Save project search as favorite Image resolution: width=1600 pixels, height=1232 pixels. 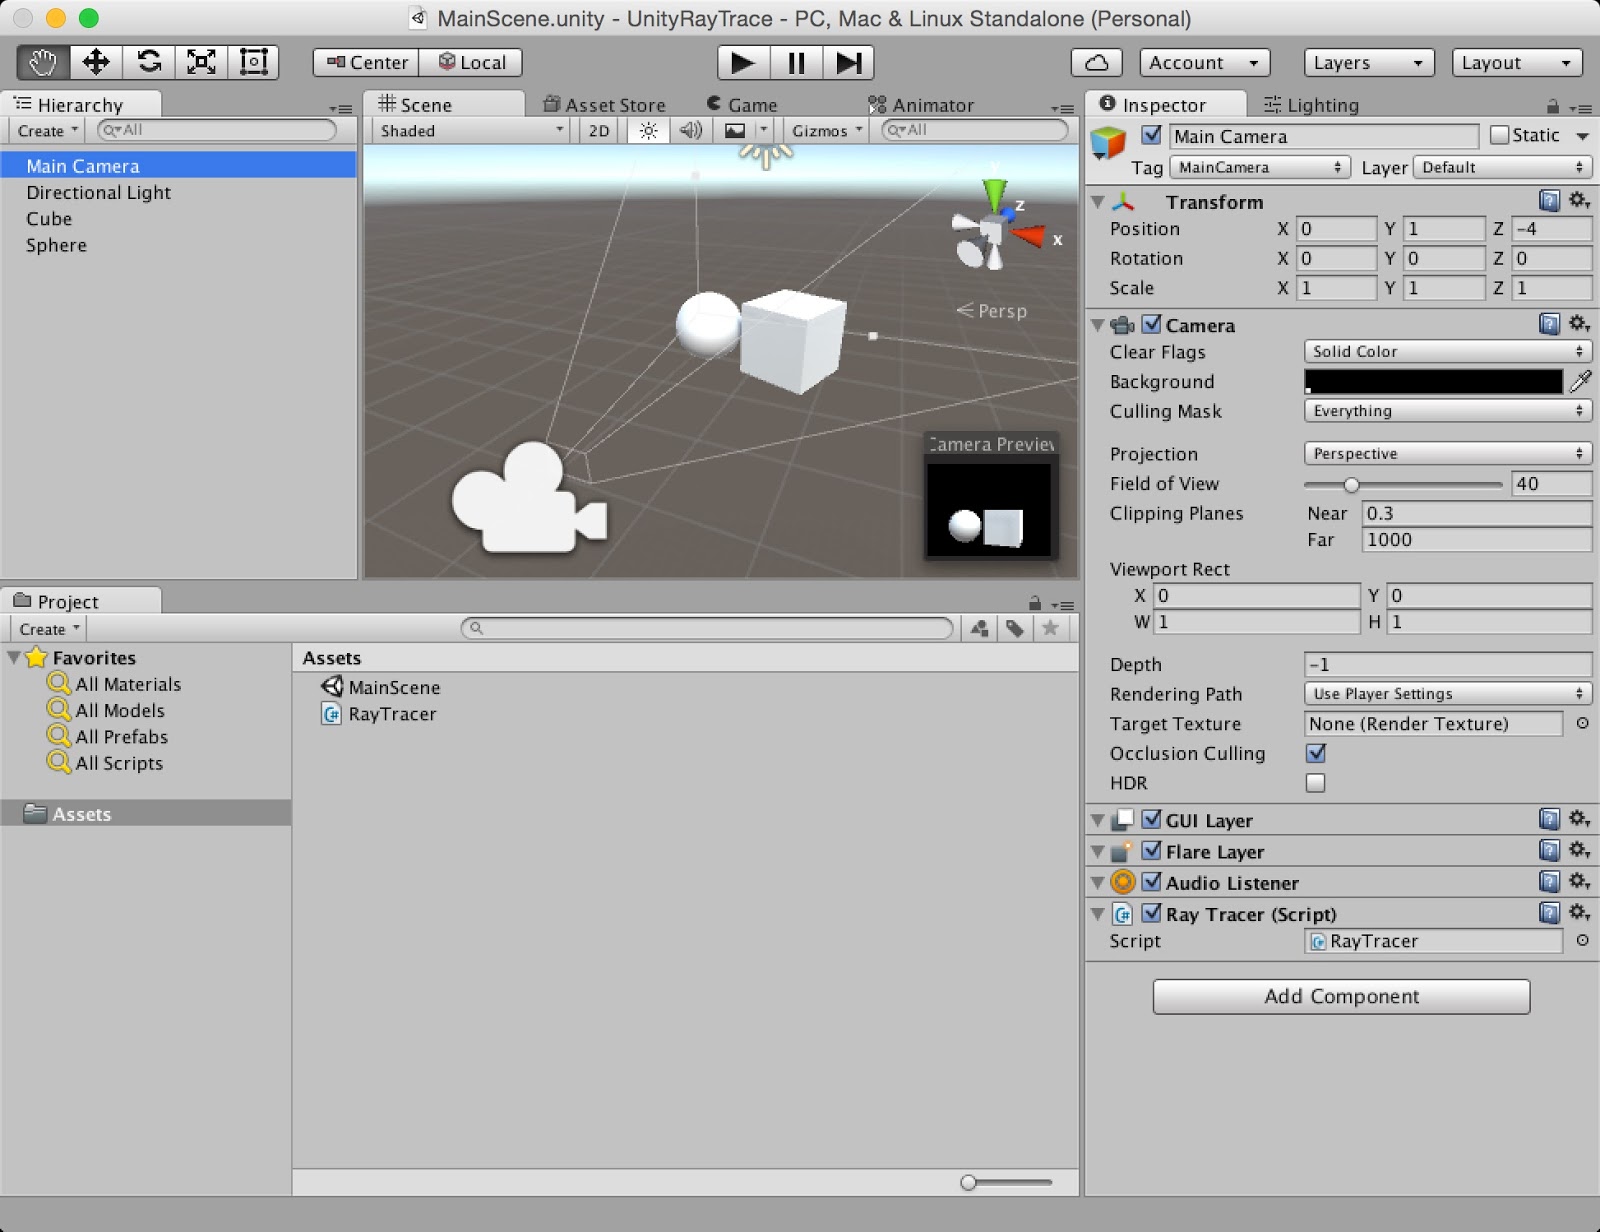(x=1050, y=628)
